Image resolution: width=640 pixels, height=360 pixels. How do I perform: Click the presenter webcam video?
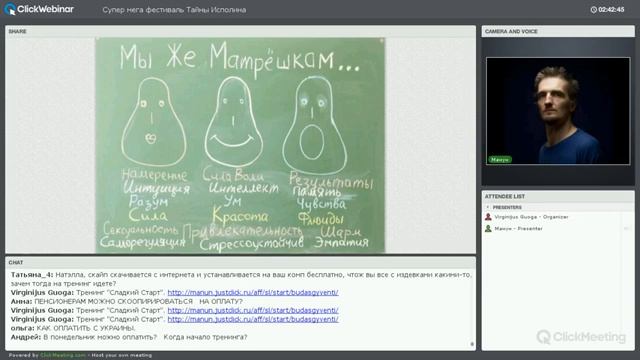click(x=558, y=111)
